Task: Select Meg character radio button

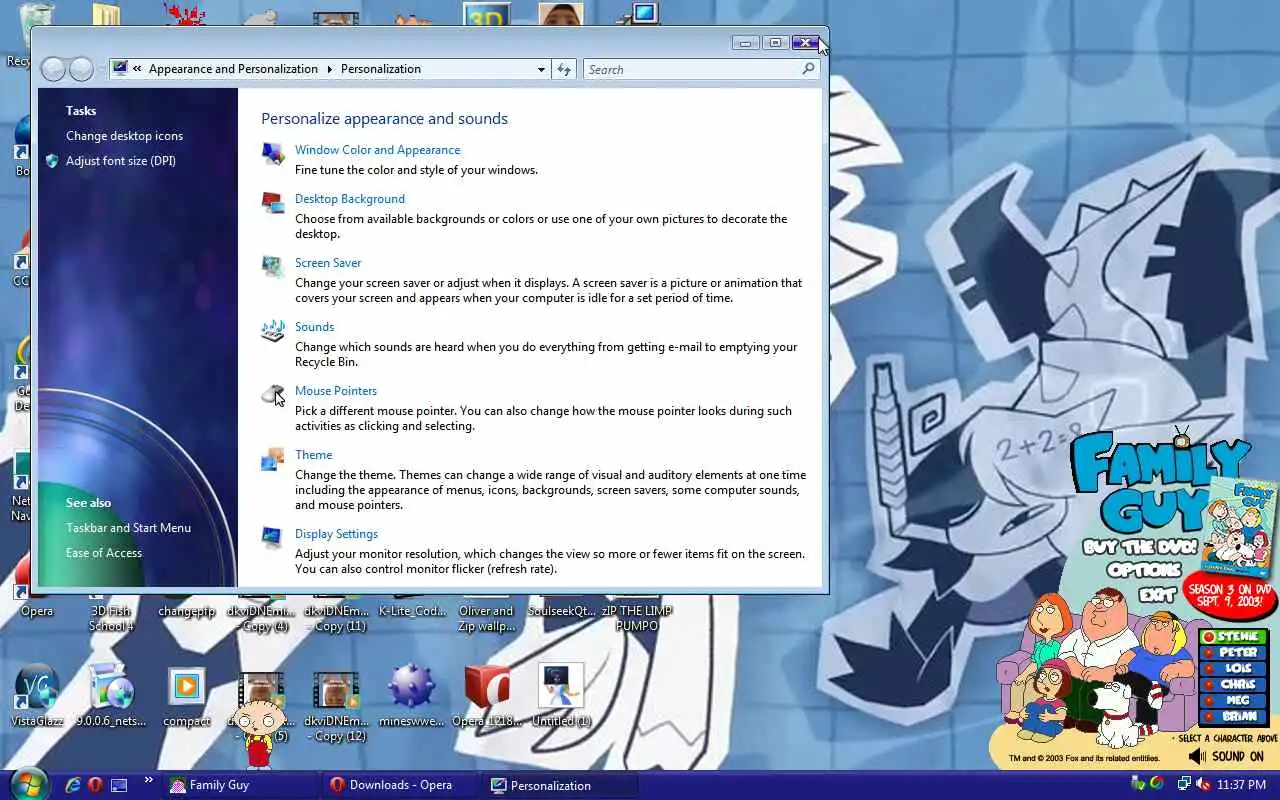Action: pyautogui.click(x=1209, y=700)
